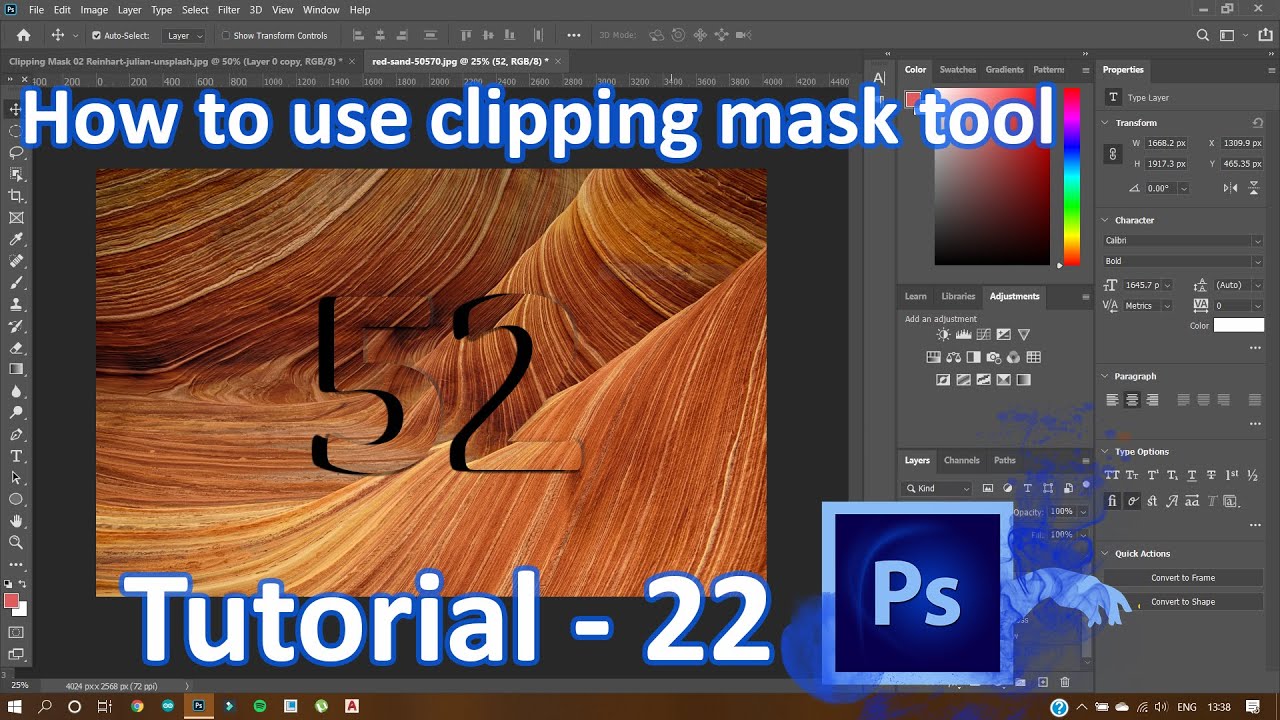Toggle All Caps type option

pyautogui.click(x=1112, y=475)
